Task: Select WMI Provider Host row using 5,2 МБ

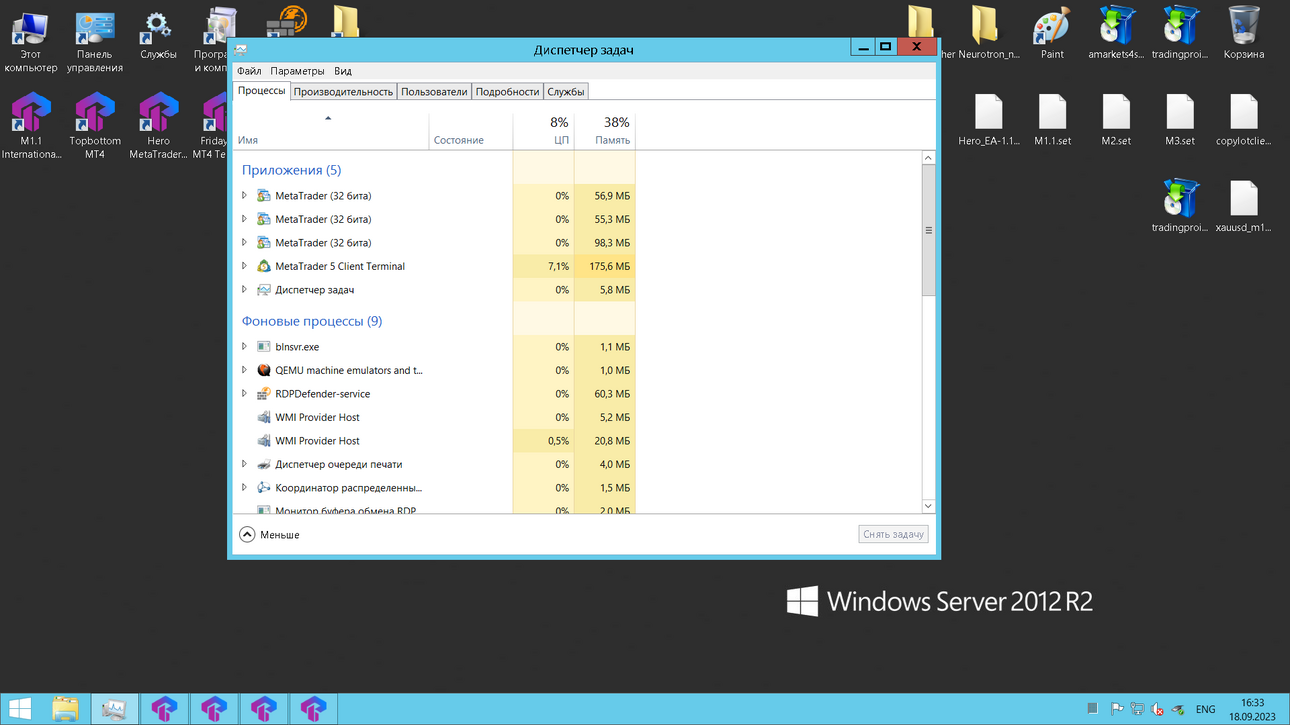Action: tap(434, 417)
